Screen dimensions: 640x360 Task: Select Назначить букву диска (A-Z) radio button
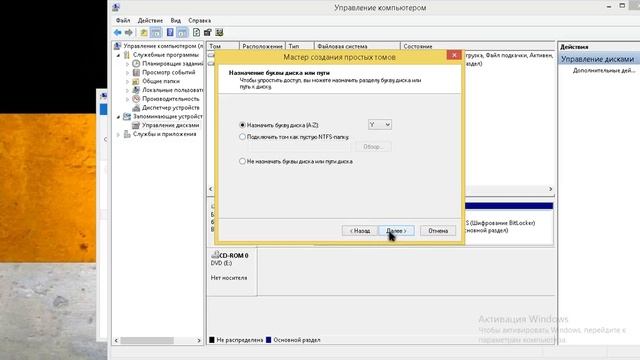pyautogui.click(x=242, y=125)
